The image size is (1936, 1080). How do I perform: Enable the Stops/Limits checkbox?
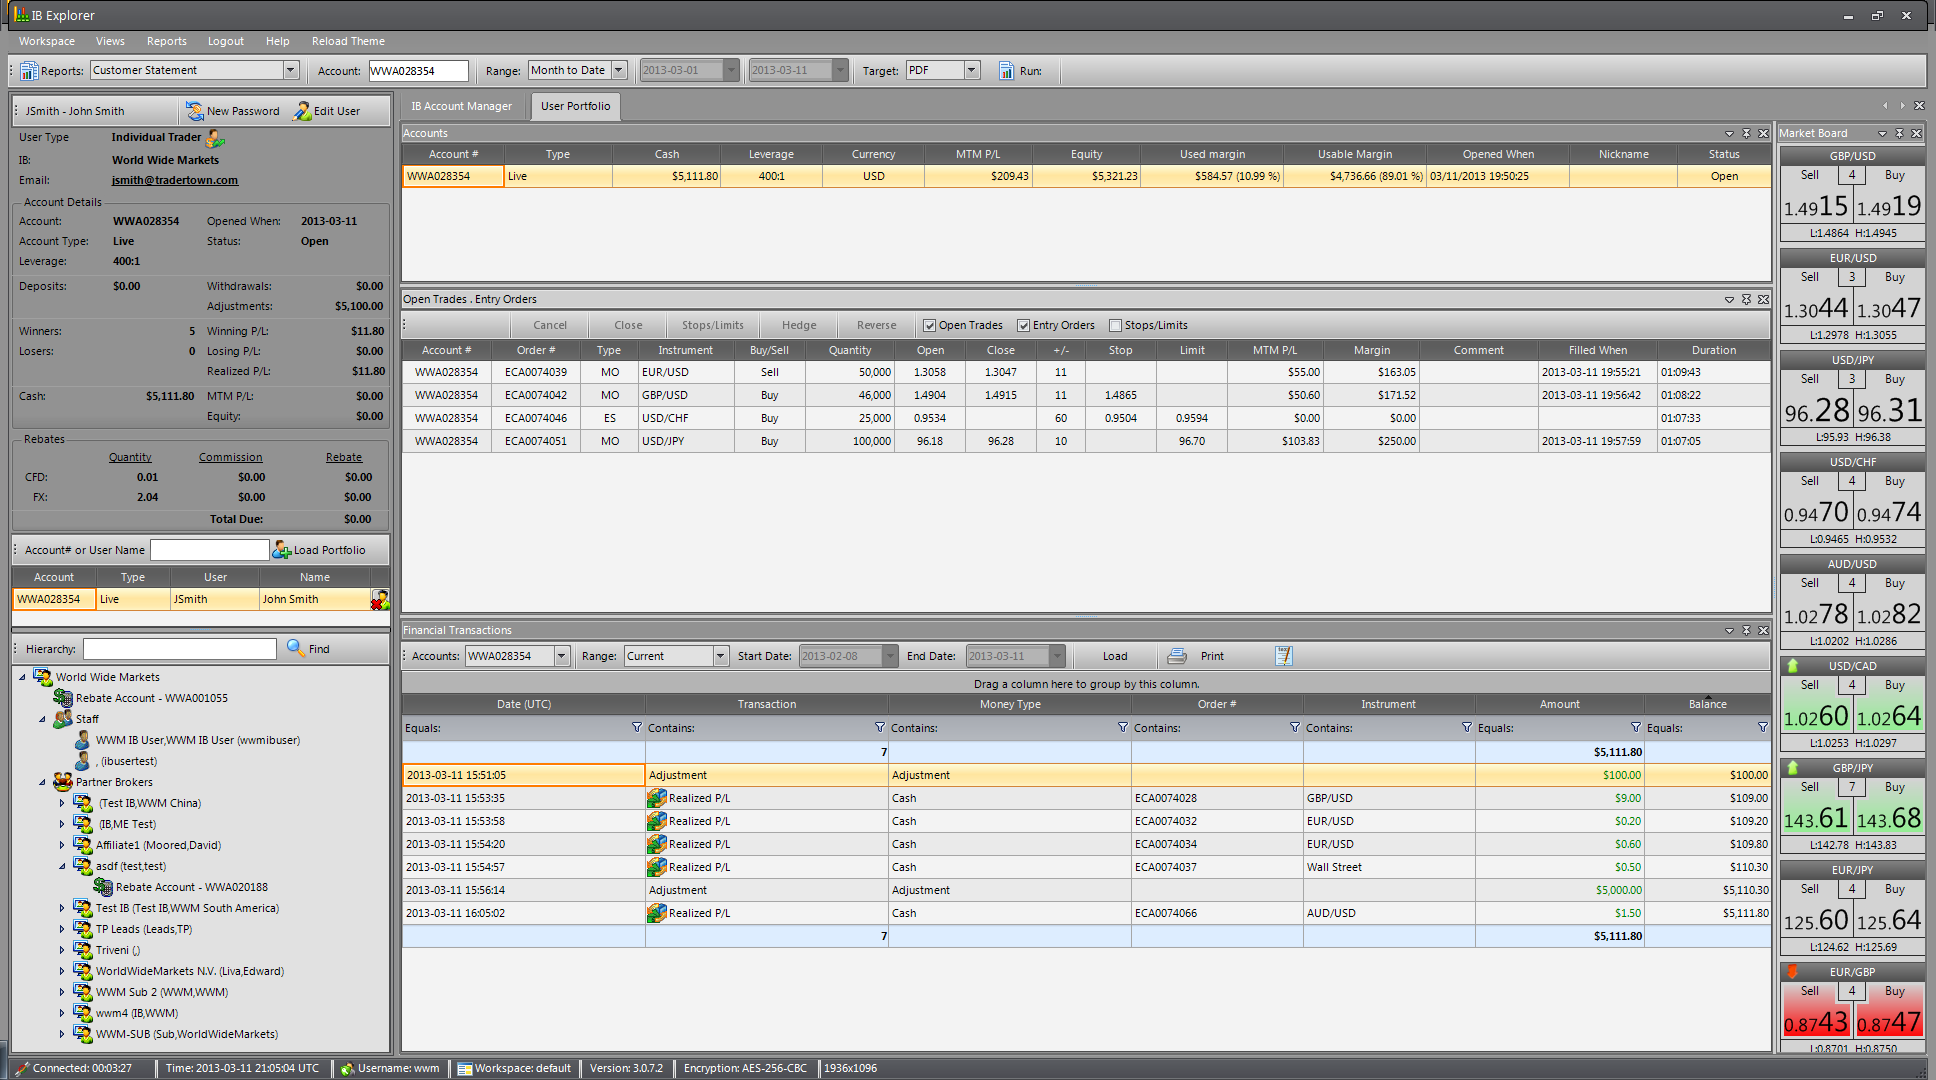coord(1116,325)
